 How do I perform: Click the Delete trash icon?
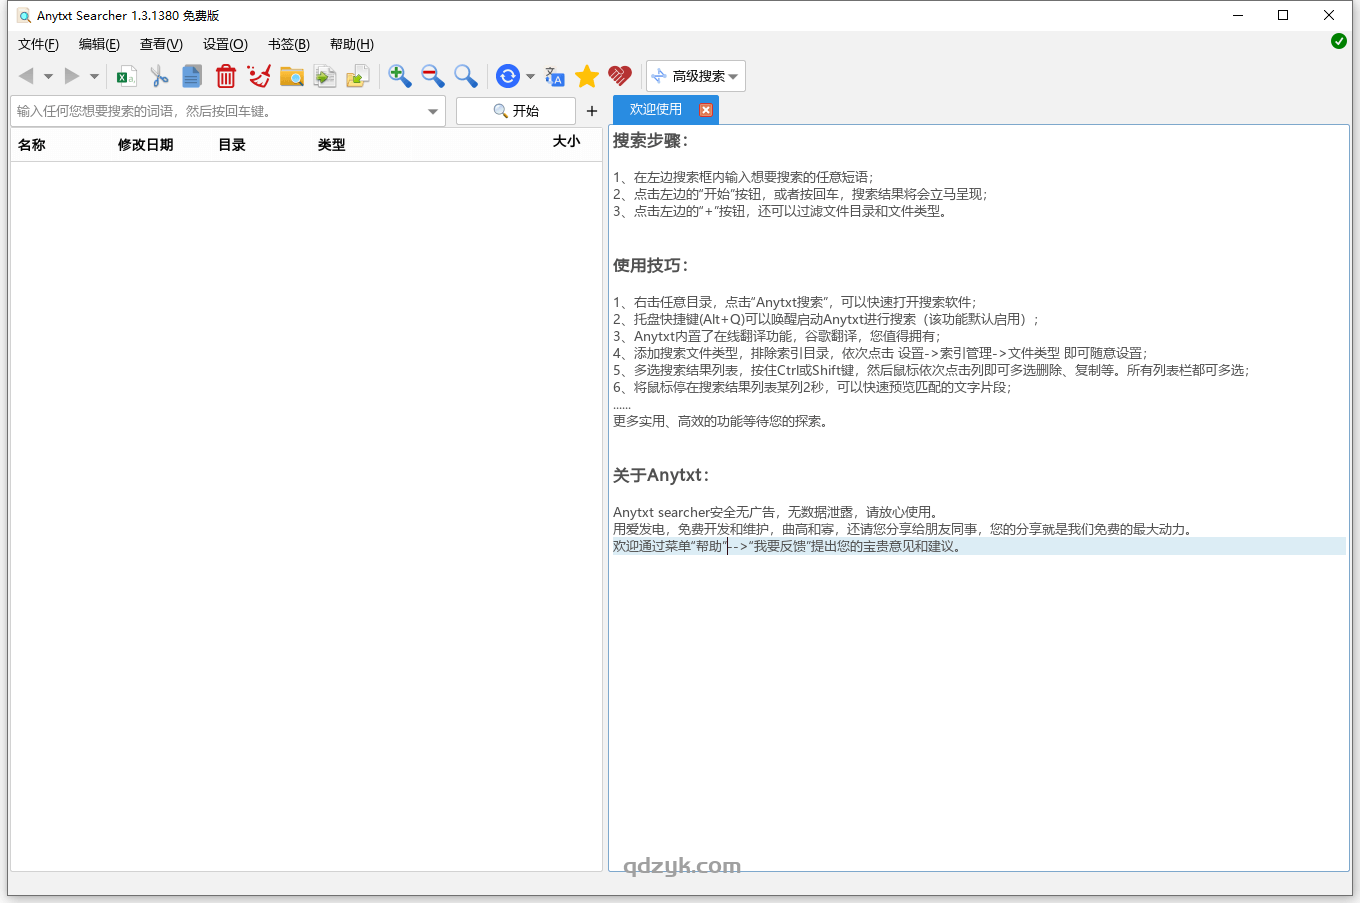coord(225,75)
